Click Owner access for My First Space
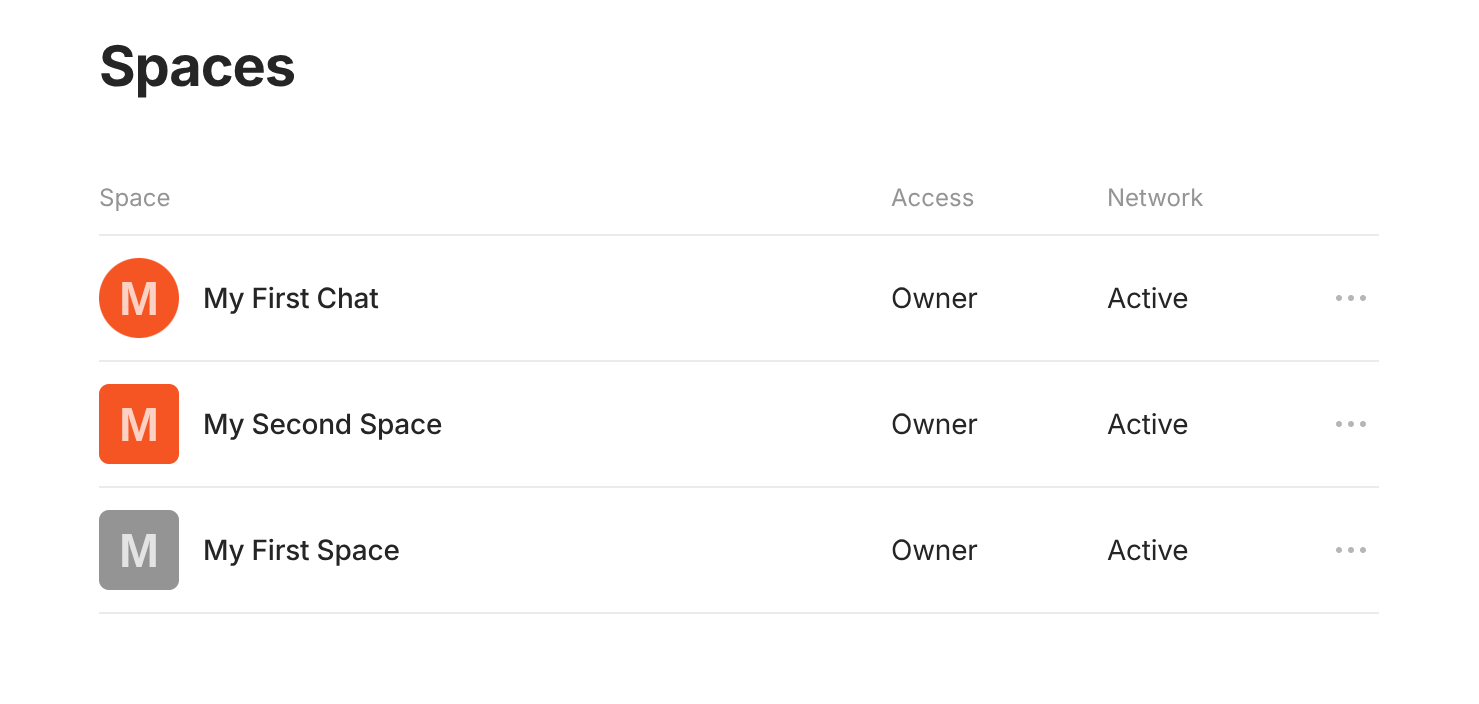The height and width of the screenshot is (704, 1479). tap(934, 550)
